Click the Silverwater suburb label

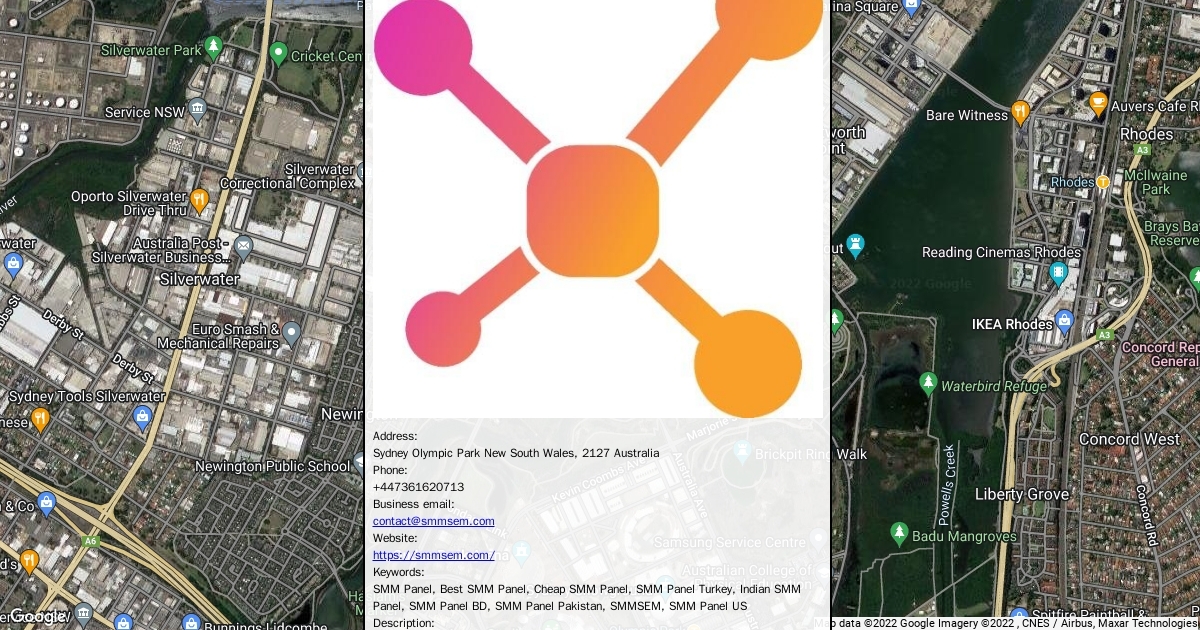coord(199,279)
